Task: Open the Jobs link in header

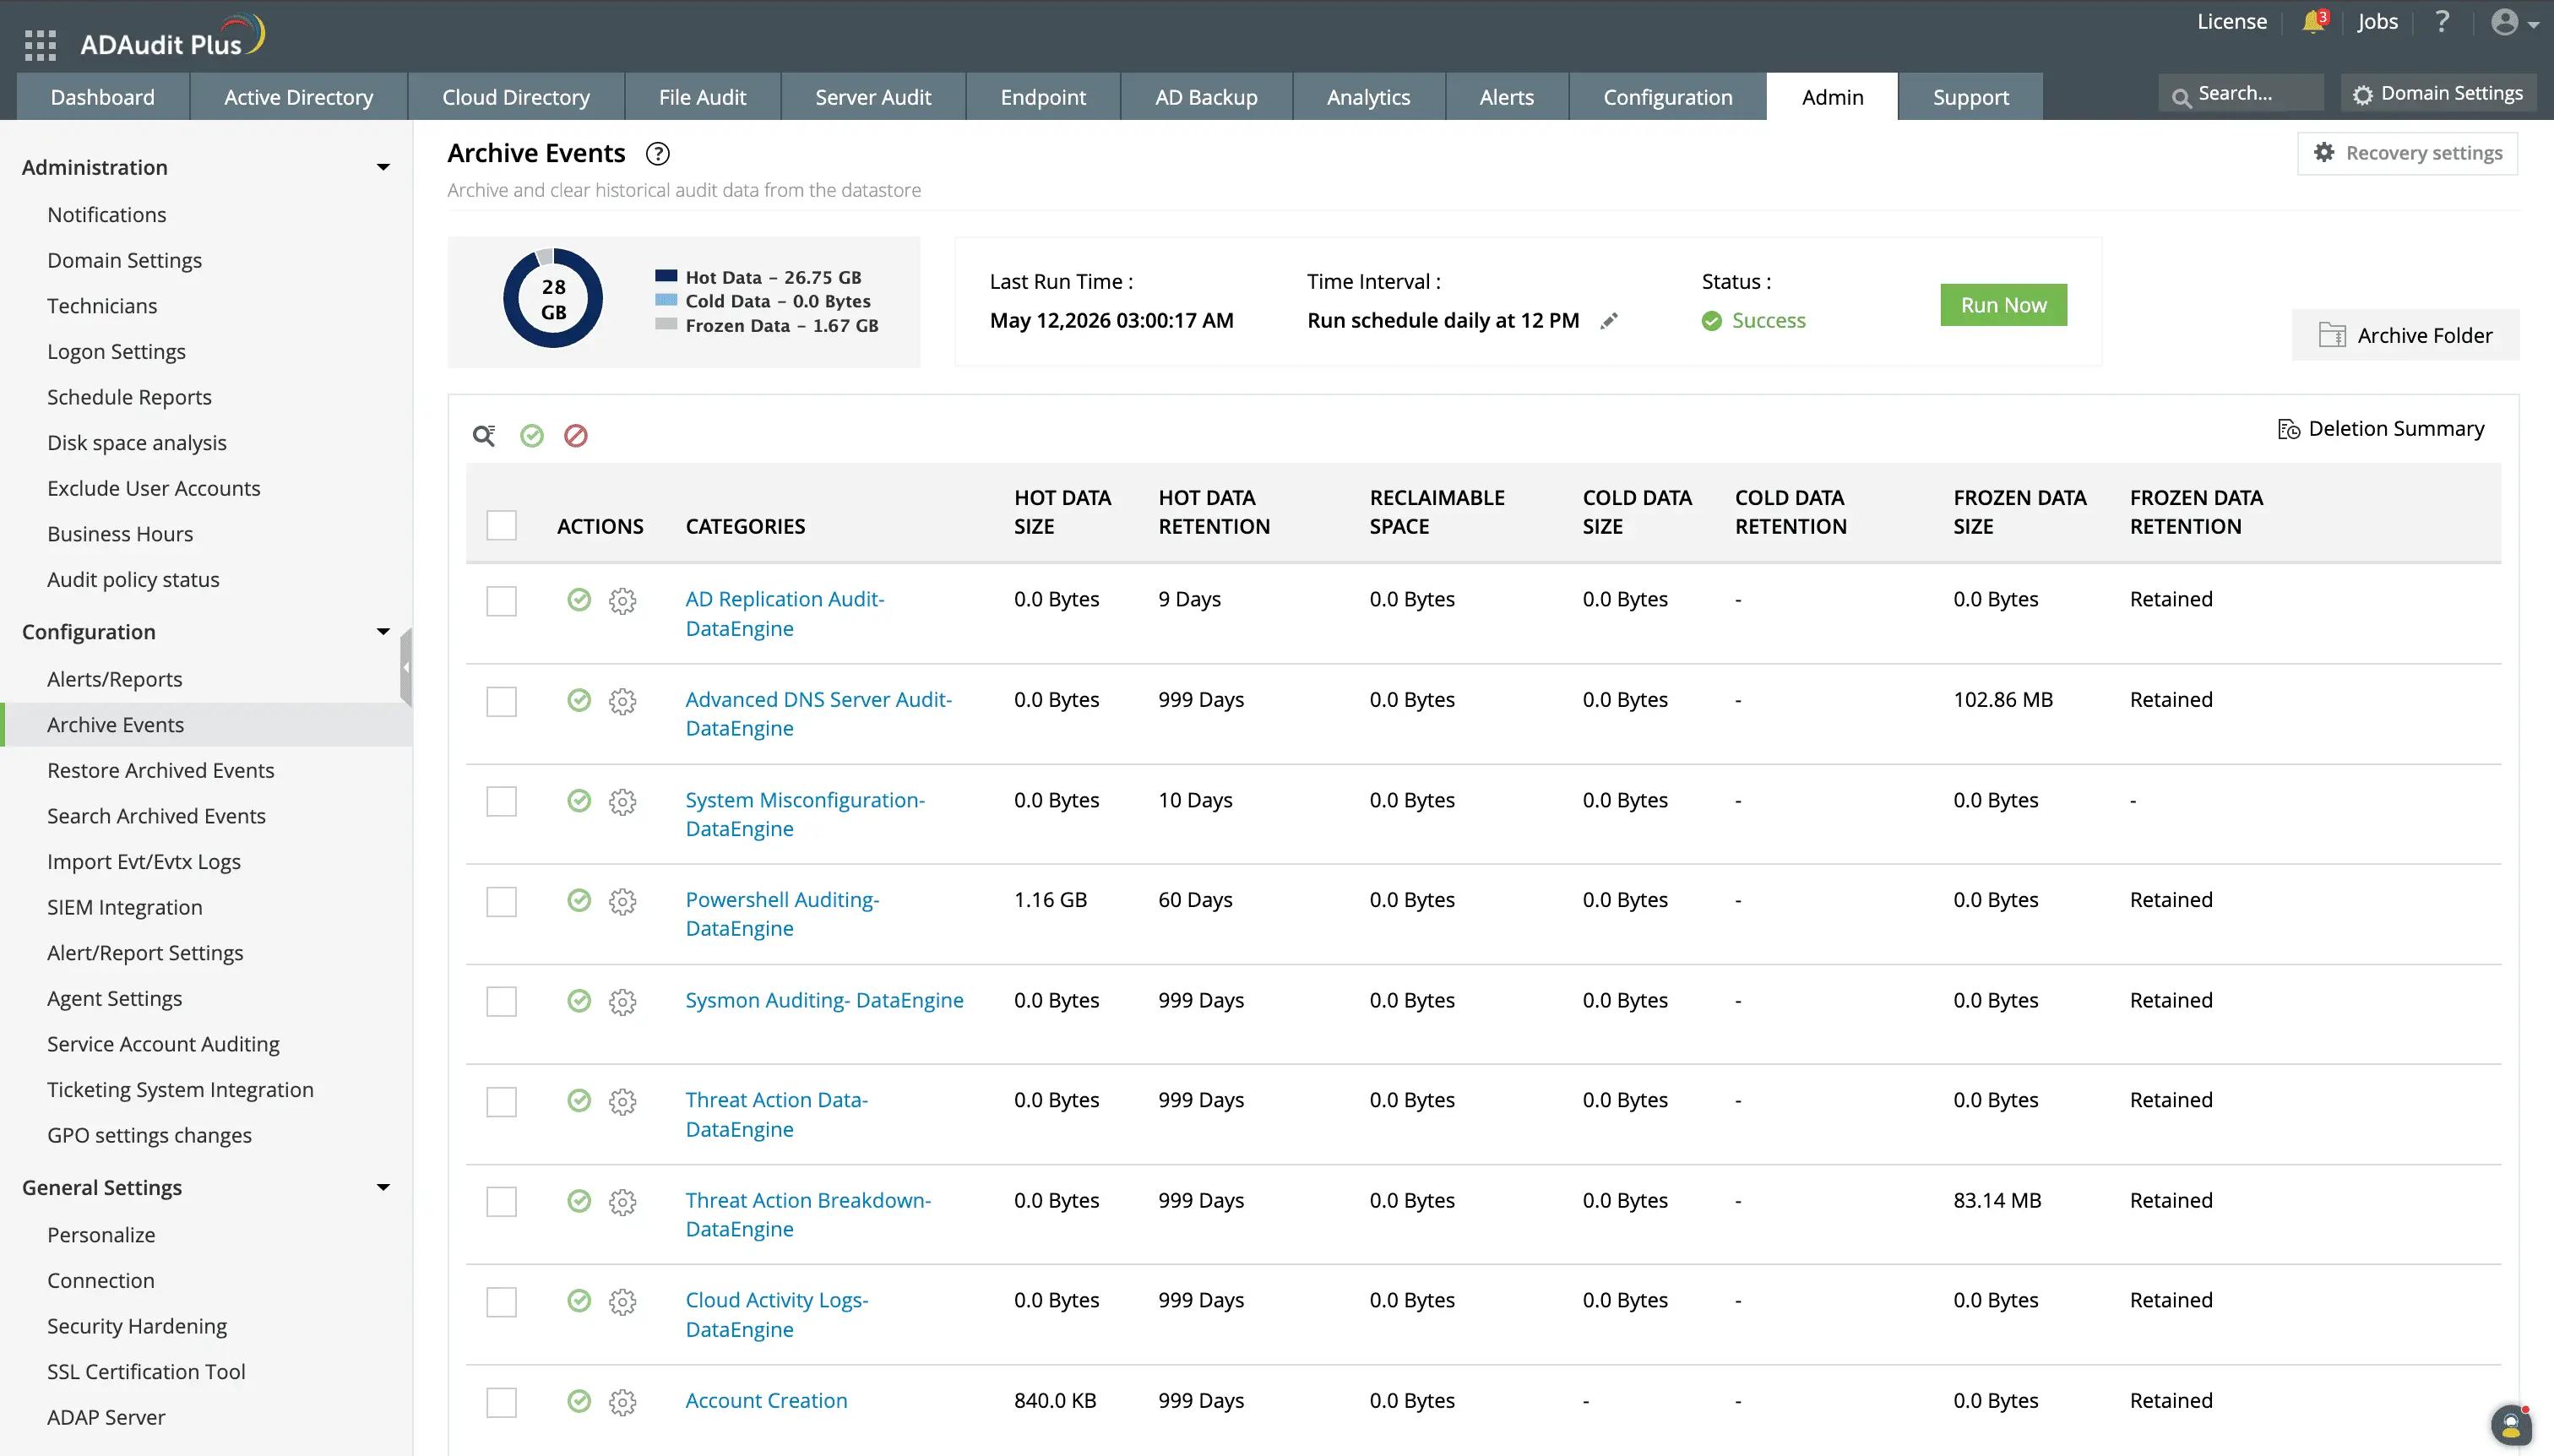Action: coord(2377,22)
